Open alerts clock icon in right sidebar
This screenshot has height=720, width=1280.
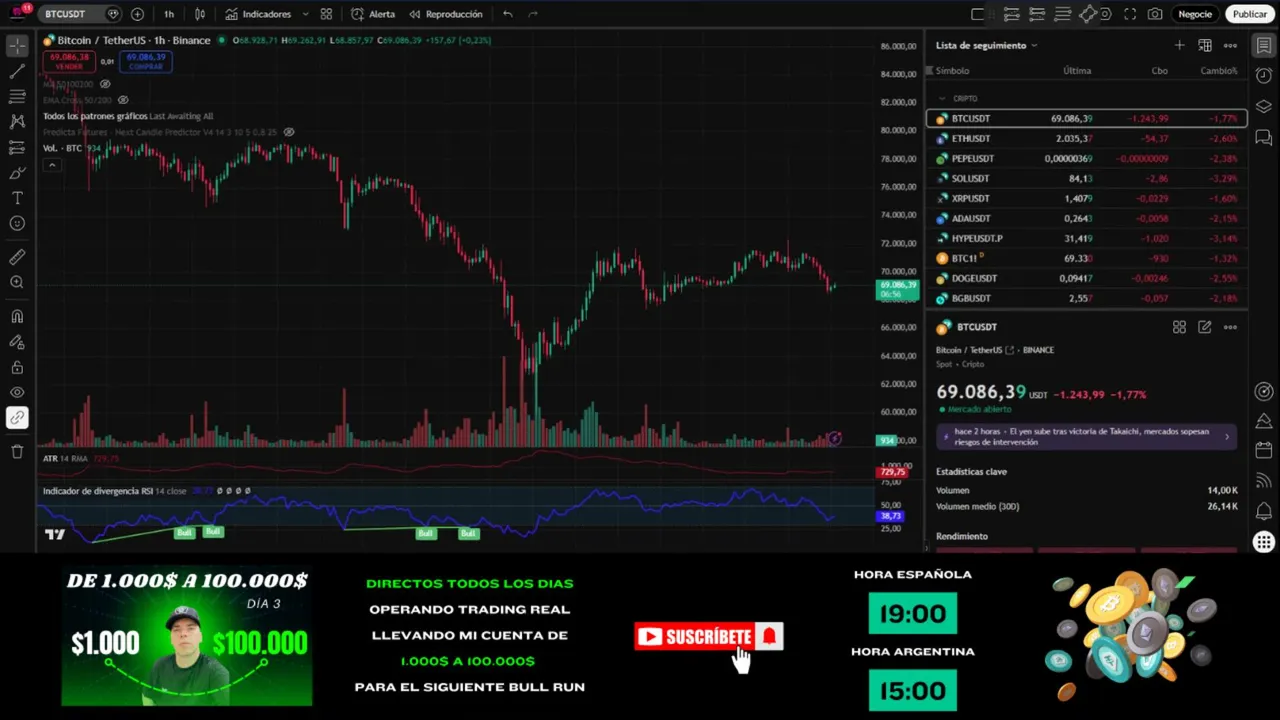[x=1264, y=76]
